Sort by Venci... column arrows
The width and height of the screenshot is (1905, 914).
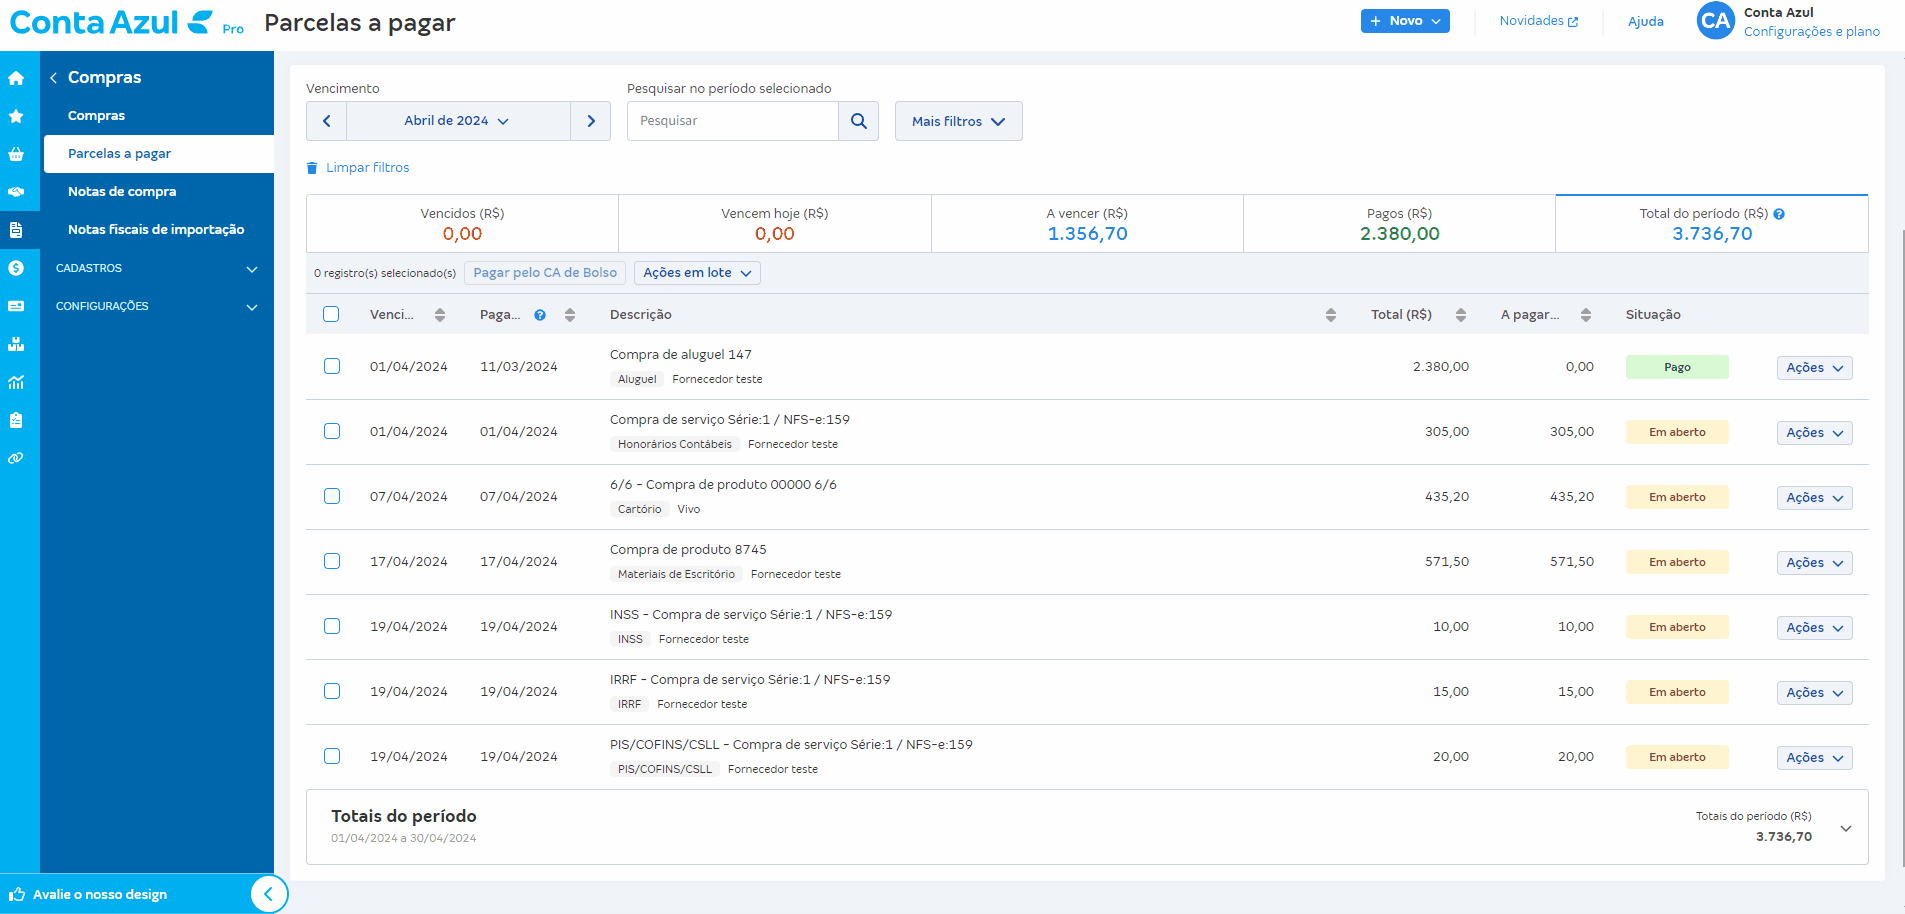coord(440,315)
